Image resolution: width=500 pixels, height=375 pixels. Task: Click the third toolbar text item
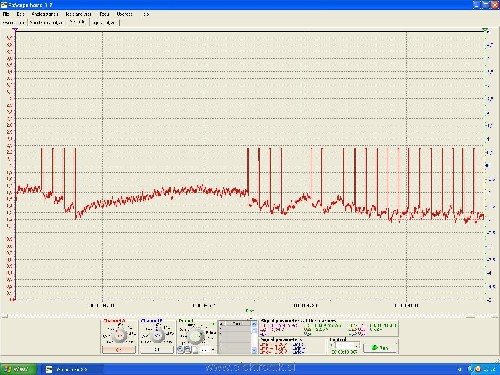tap(77, 22)
